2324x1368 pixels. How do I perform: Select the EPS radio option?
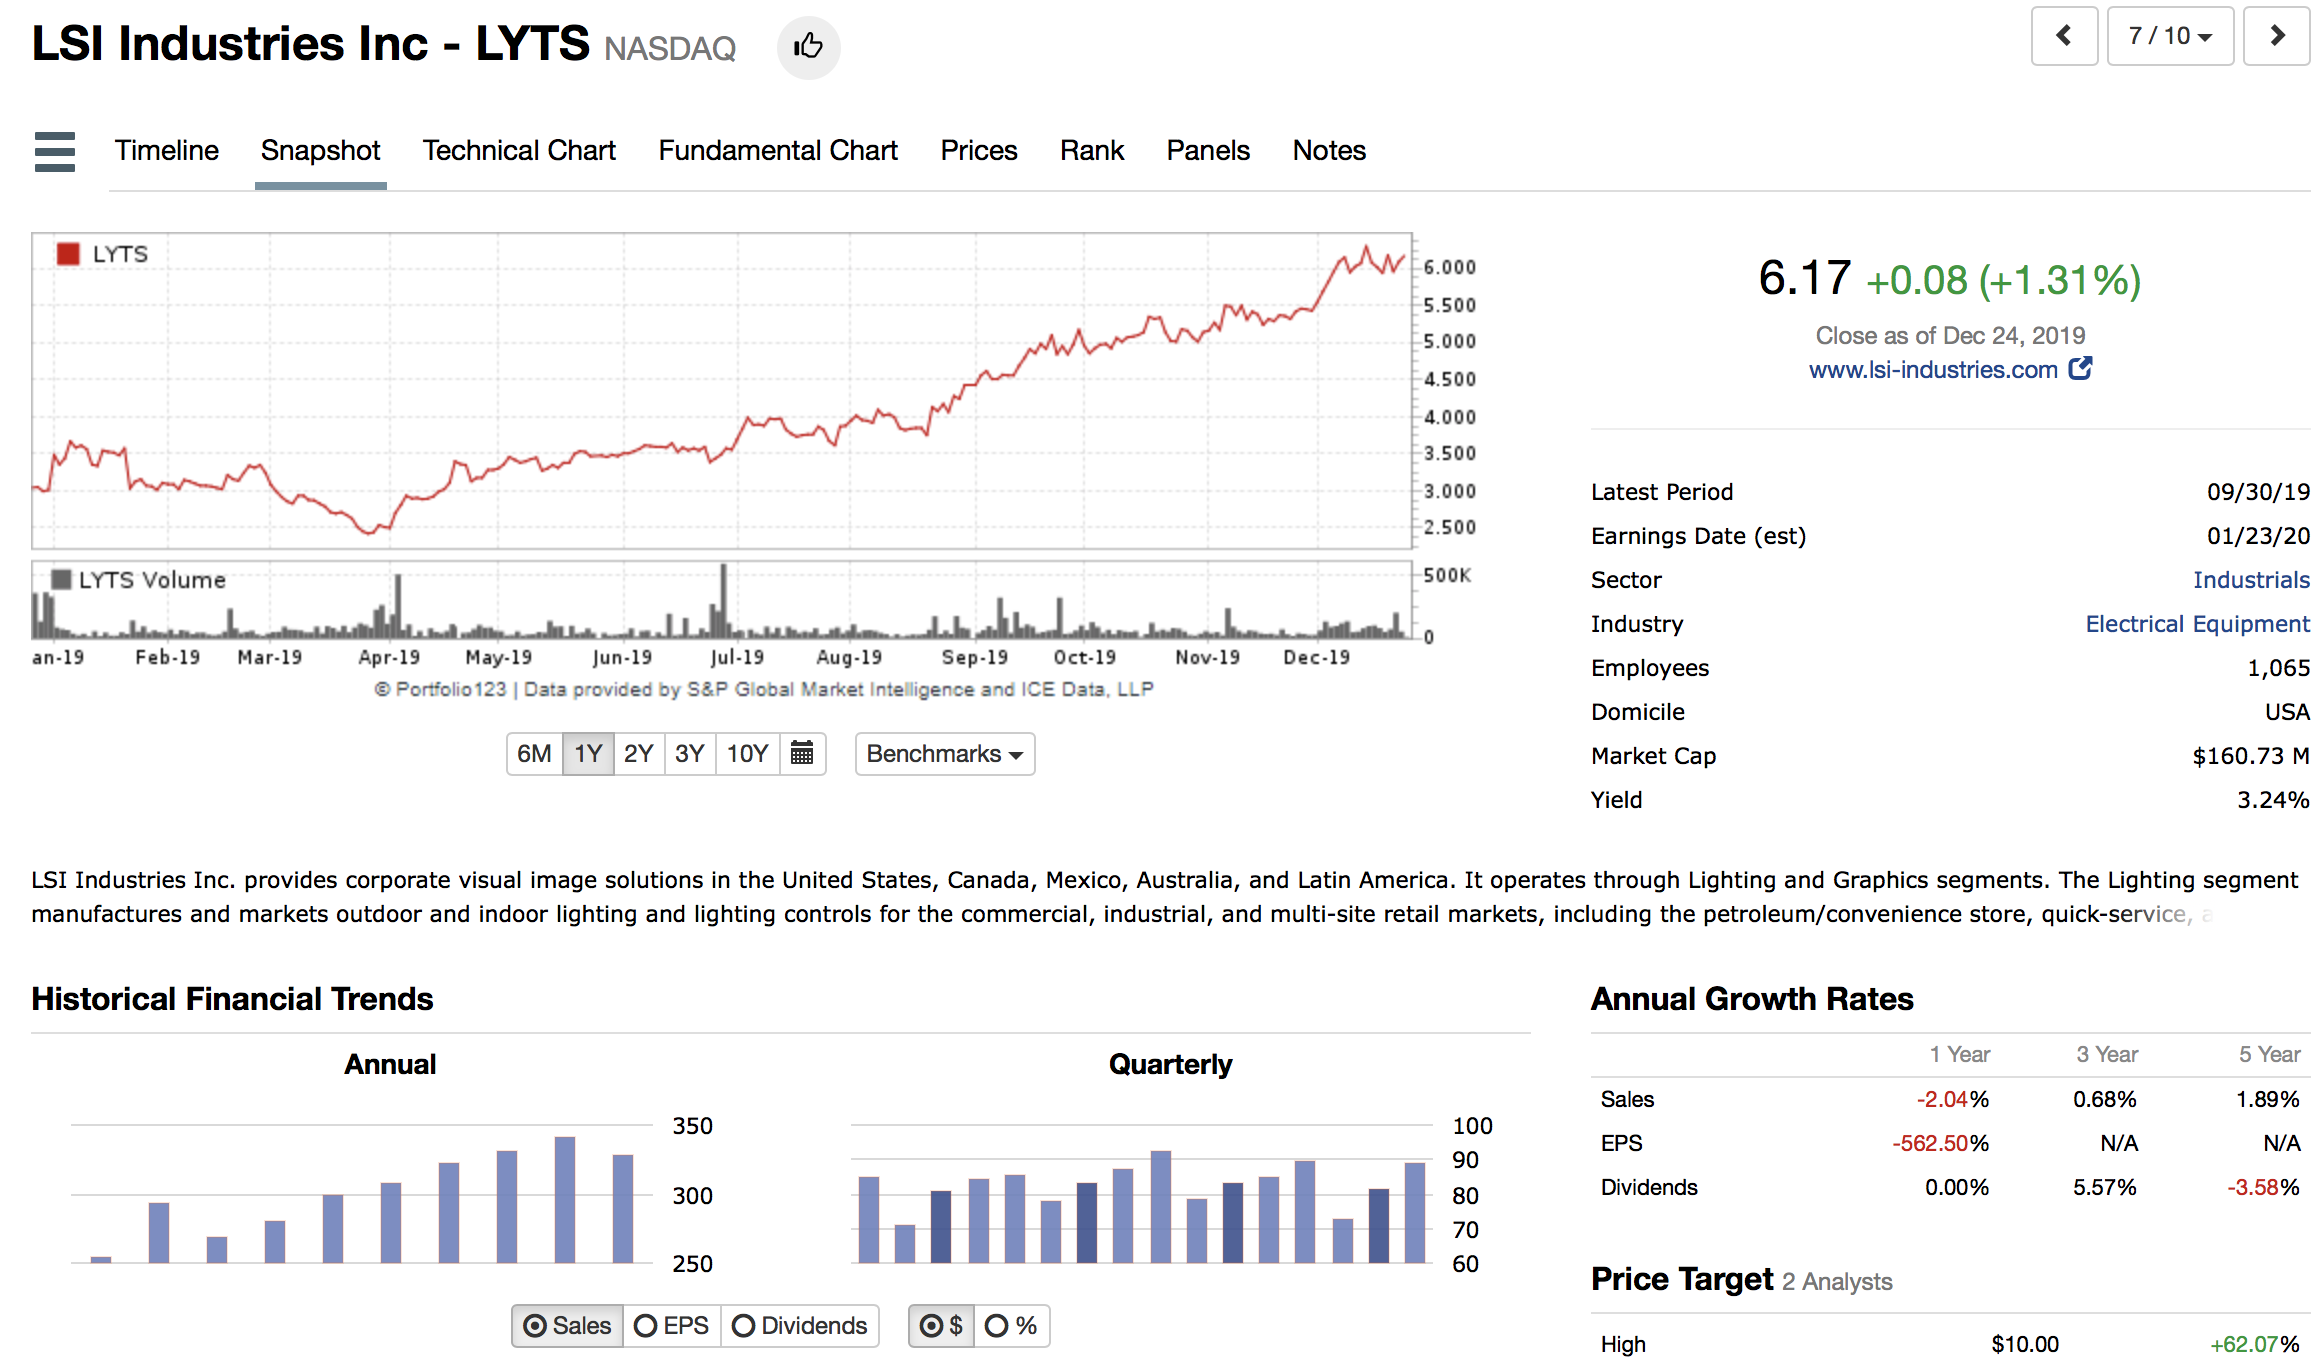[672, 1326]
